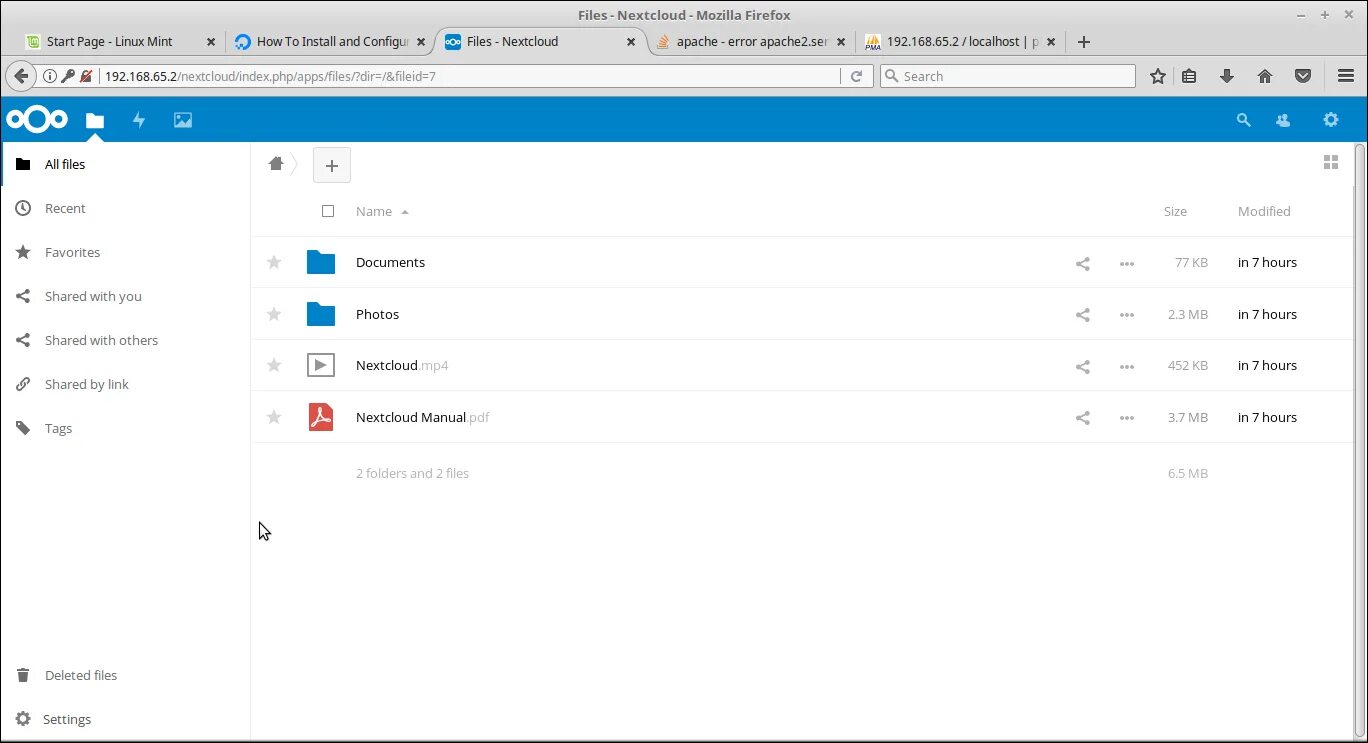Viewport: 1368px width, 743px height.
Task: Switch to 192.168.65.2 / localhost tab
Action: (x=960, y=42)
